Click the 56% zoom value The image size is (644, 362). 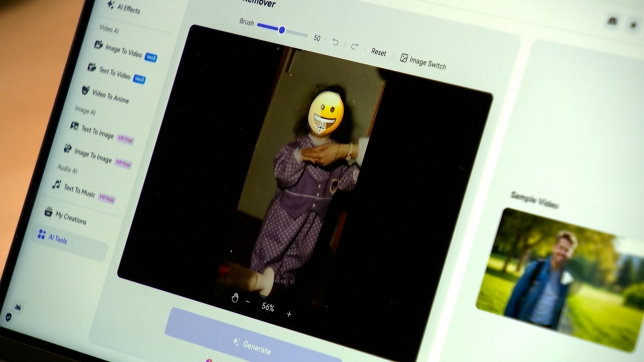[268, 307]
